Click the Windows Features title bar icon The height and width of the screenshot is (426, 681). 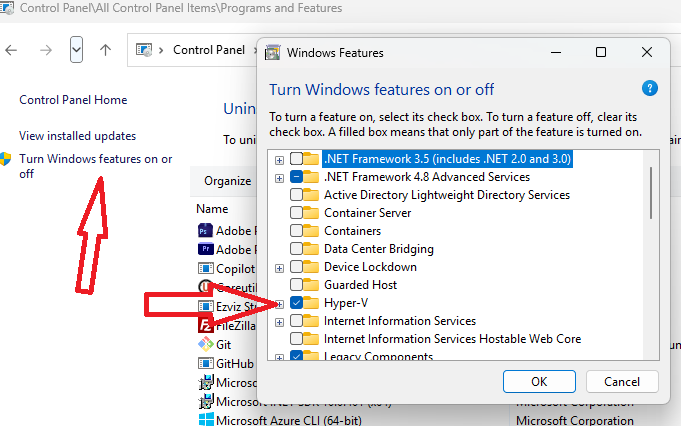273,53
